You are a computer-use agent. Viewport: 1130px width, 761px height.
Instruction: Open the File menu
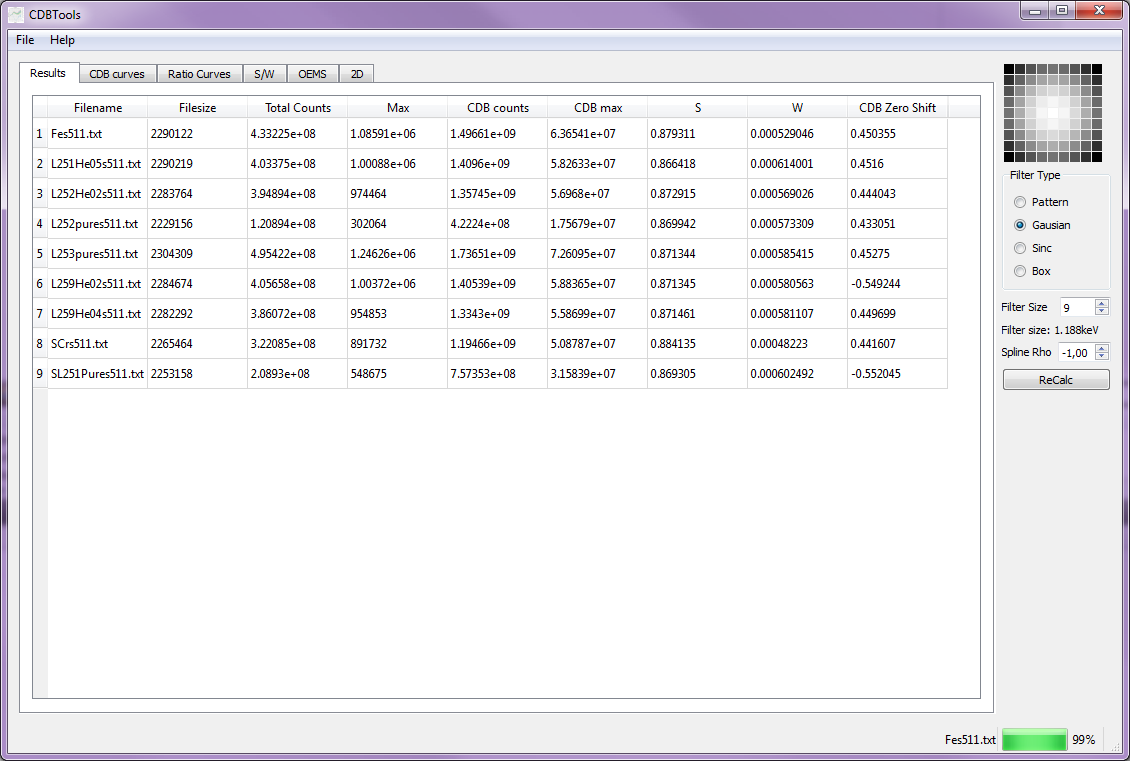click(25, 40)
